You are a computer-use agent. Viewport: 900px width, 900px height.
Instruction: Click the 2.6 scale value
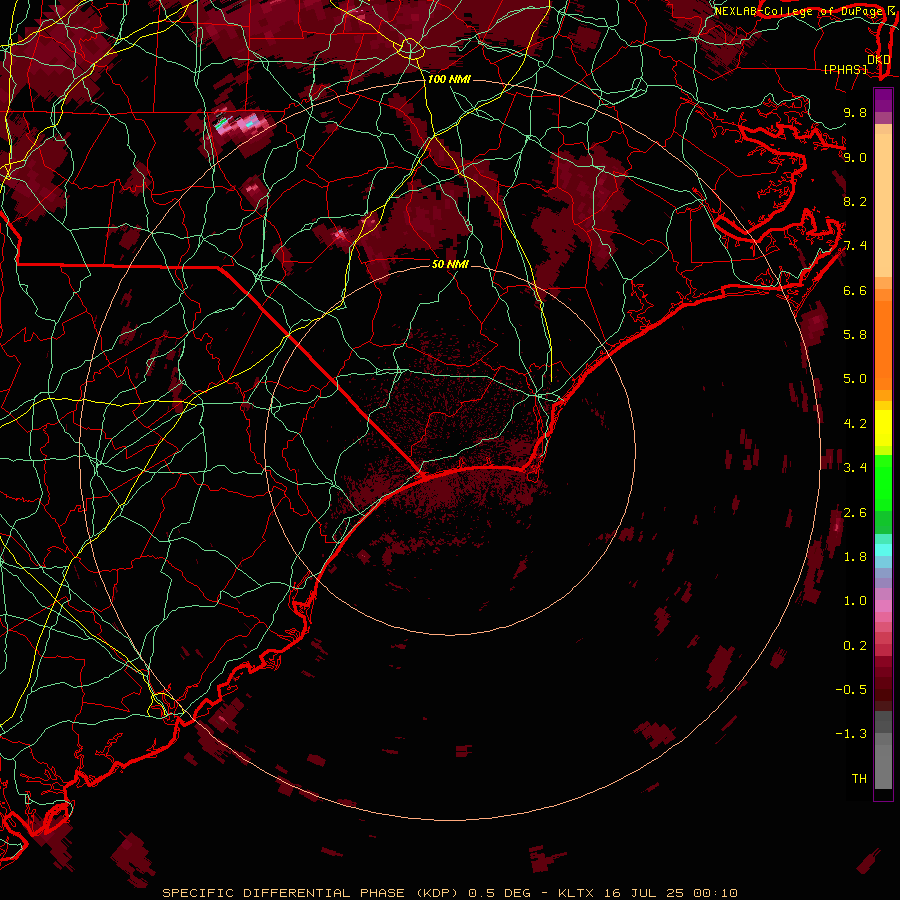pos(855,512)
